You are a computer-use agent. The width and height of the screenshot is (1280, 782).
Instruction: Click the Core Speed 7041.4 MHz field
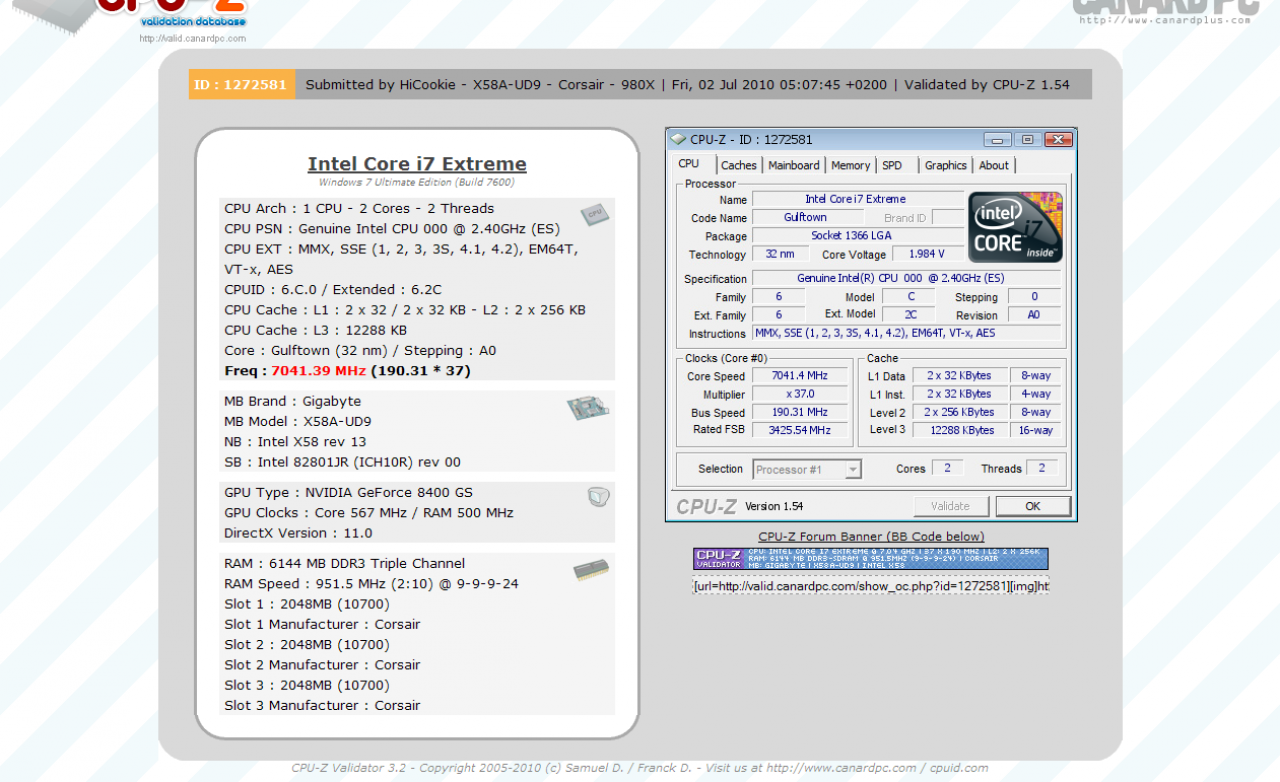click(x=800, y=376)
